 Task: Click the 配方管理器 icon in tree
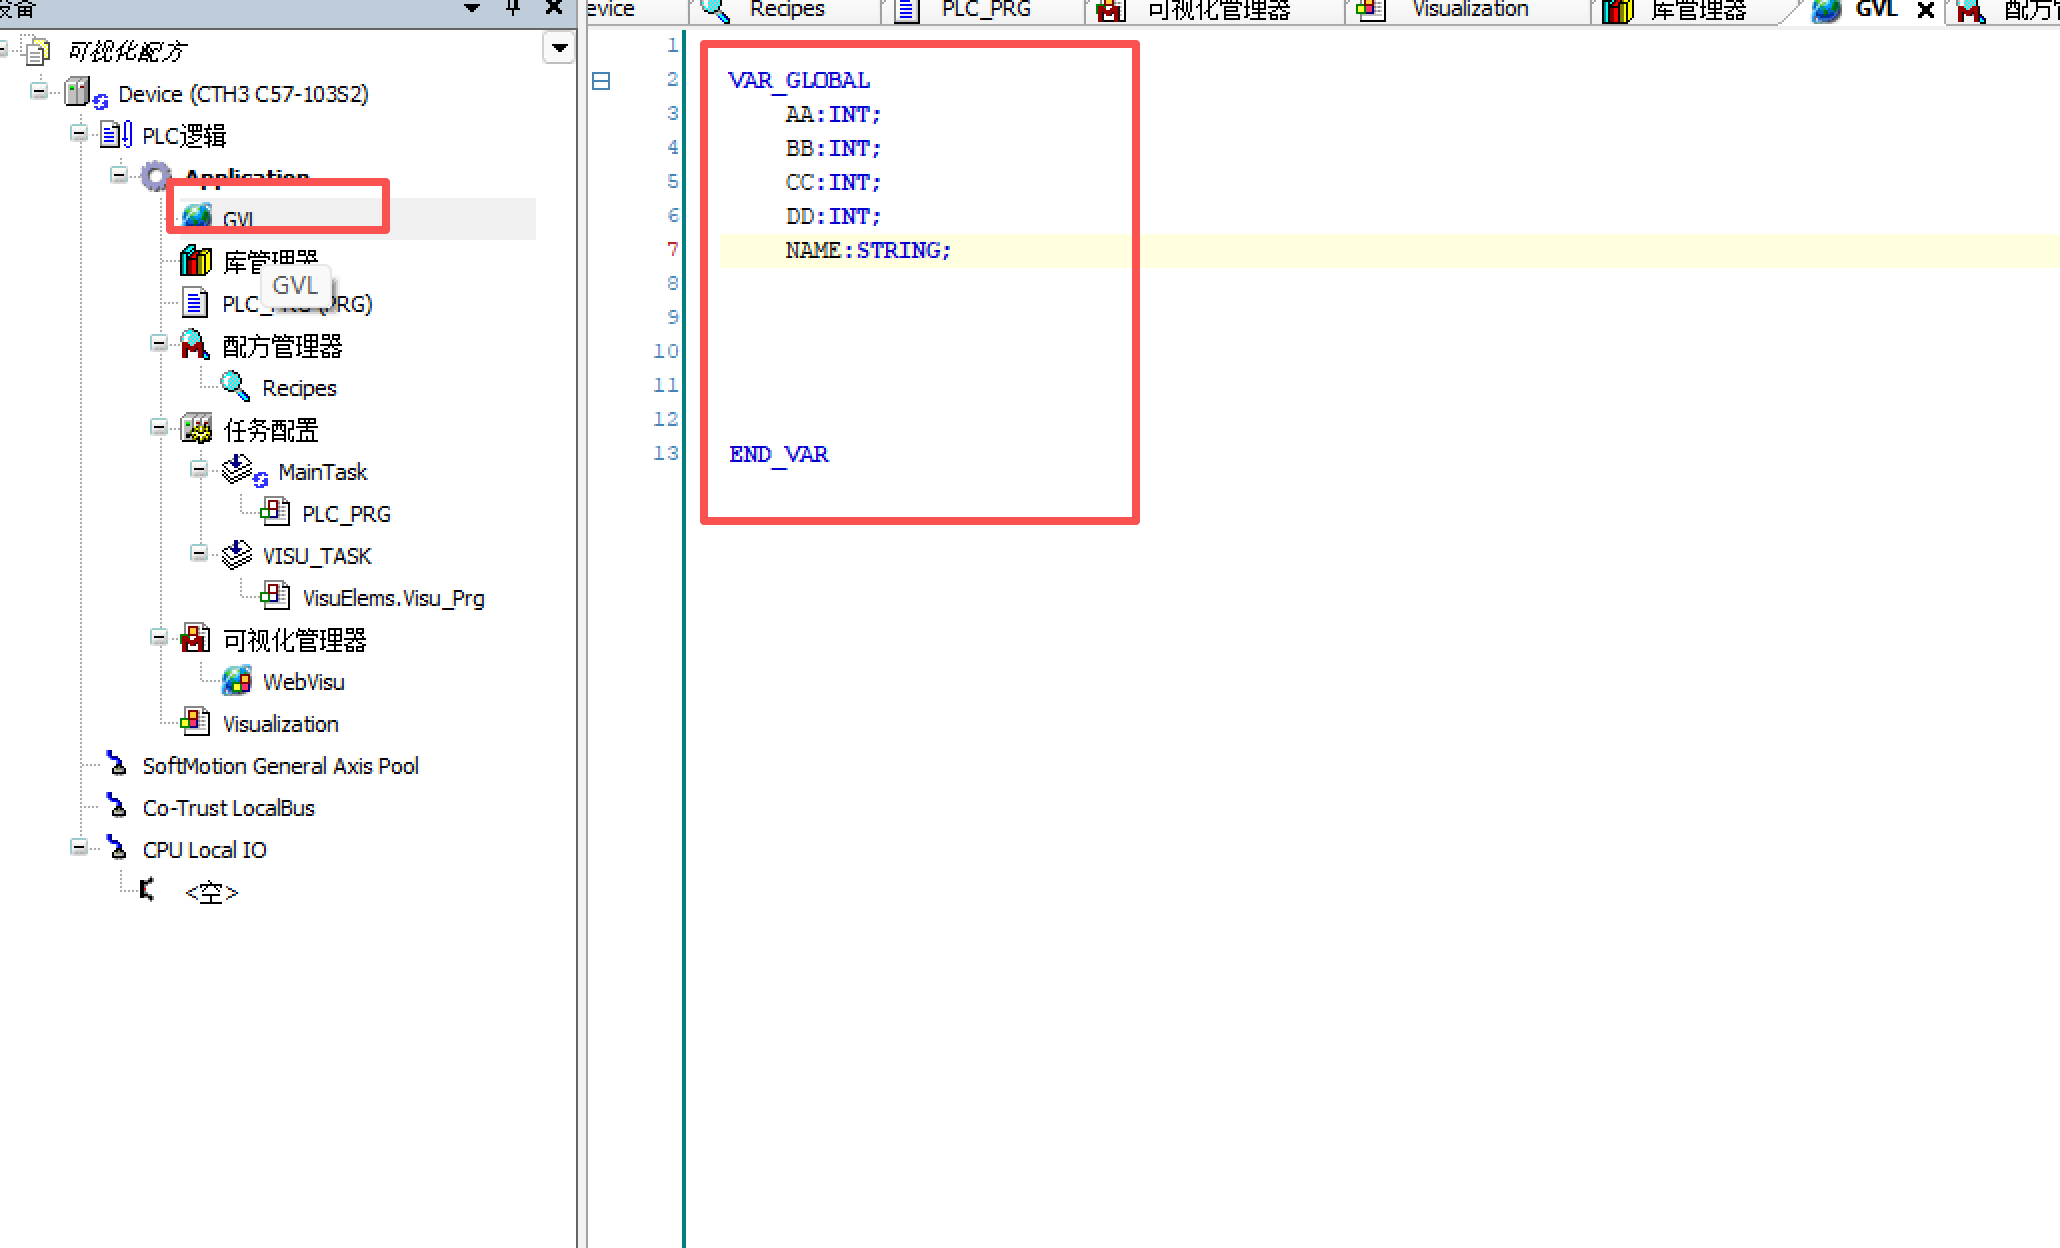click(195, 345)
